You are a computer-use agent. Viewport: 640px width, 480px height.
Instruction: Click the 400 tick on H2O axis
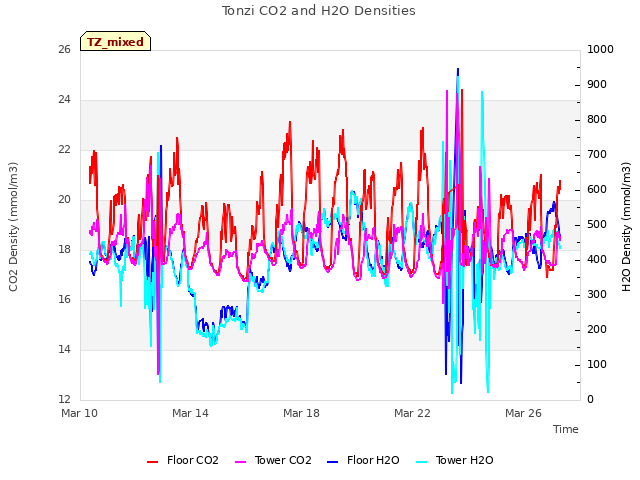(597, 260)
